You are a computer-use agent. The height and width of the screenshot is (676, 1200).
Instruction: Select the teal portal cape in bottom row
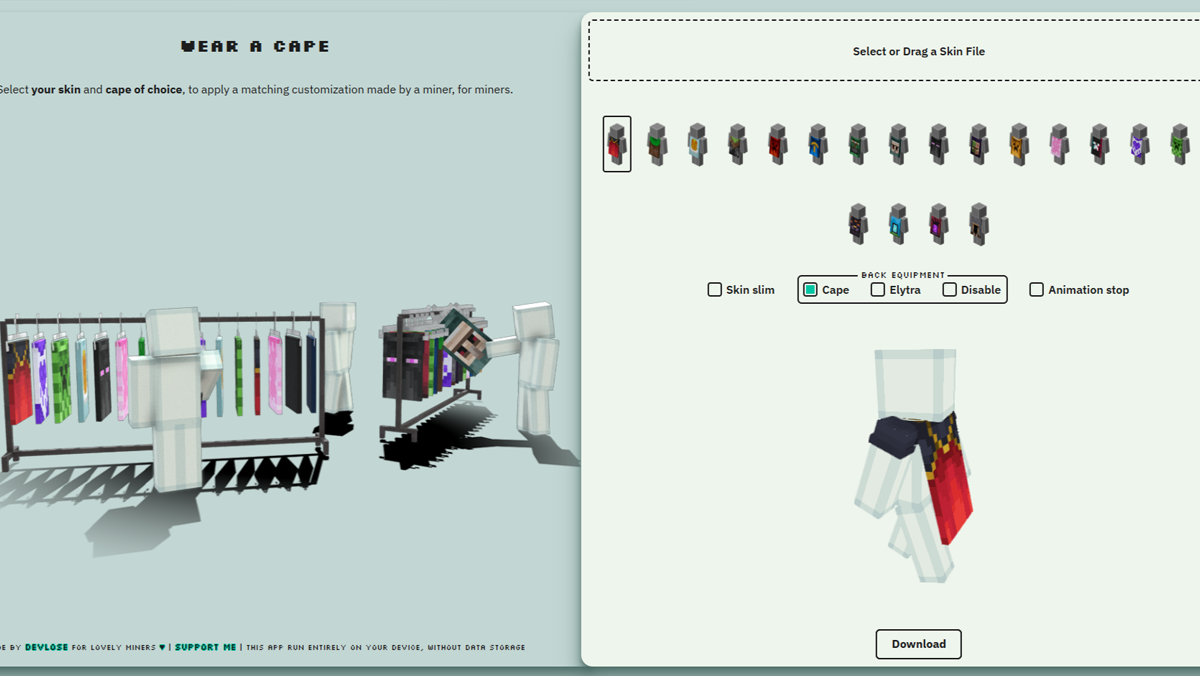(897, 222)
